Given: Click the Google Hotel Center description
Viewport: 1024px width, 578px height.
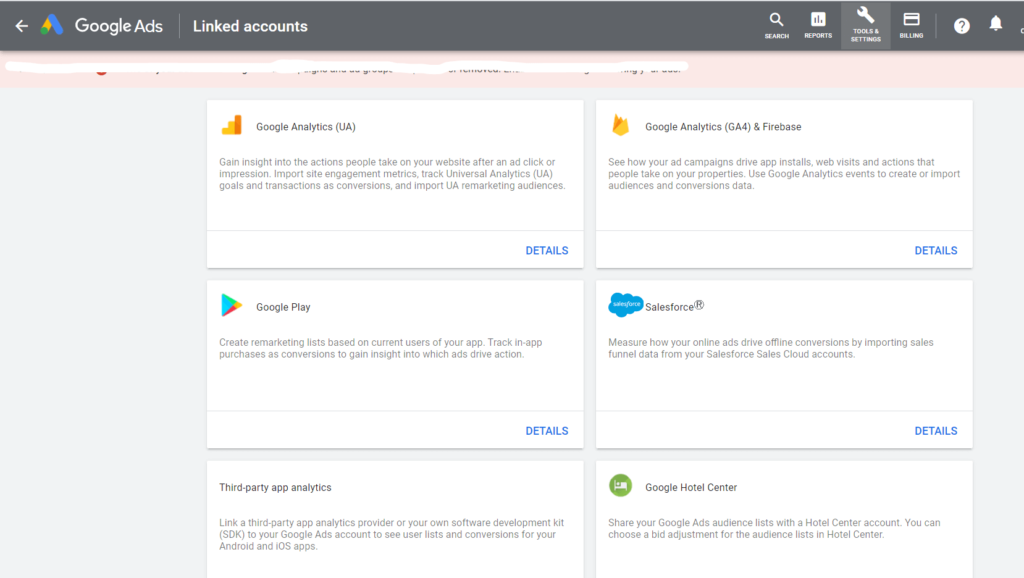Looking at the screenshot, I should coord(774,528).
